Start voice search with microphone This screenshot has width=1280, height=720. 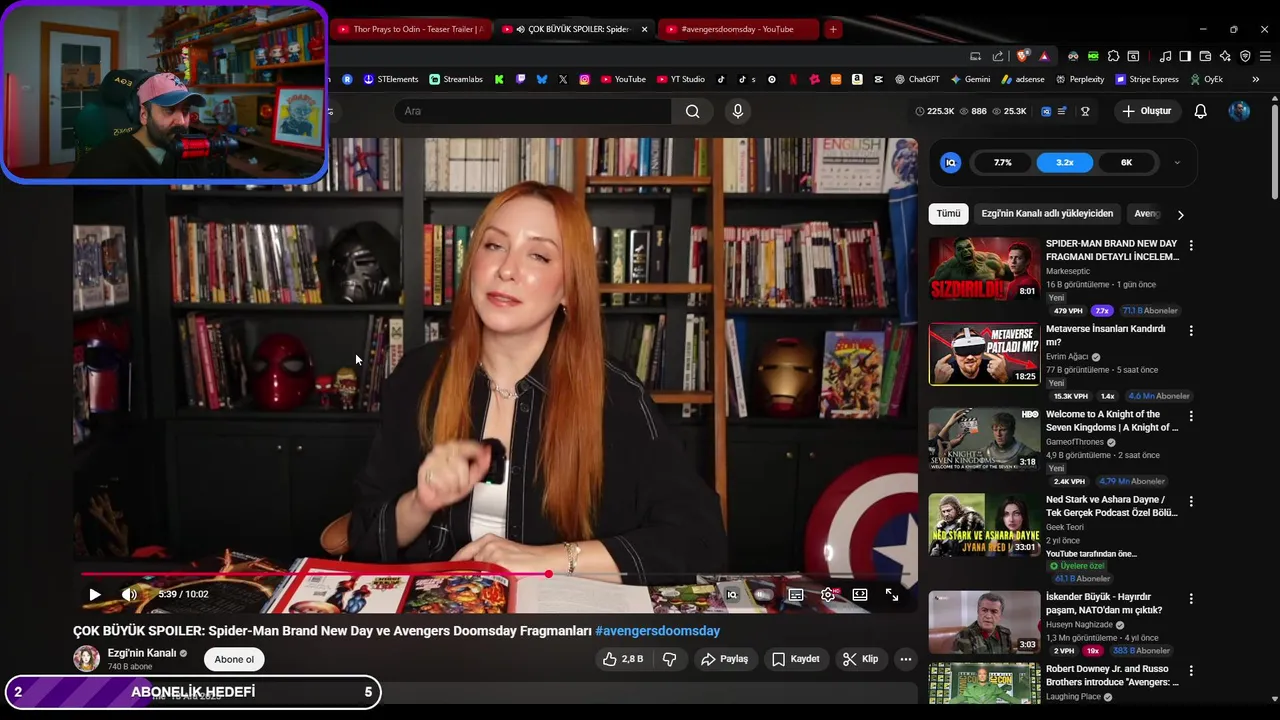coord(738,111)
